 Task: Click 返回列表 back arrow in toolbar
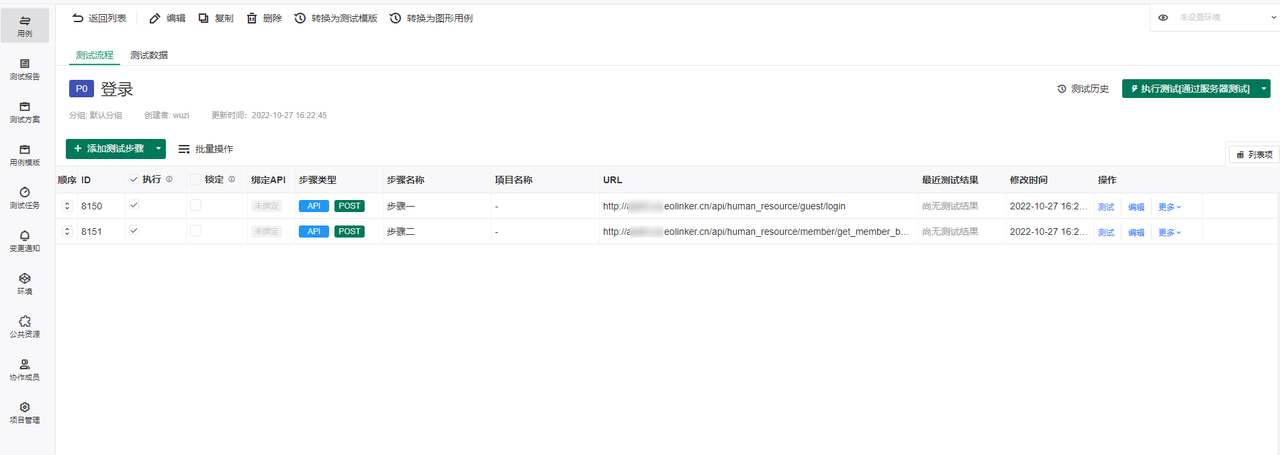point(98,18)
